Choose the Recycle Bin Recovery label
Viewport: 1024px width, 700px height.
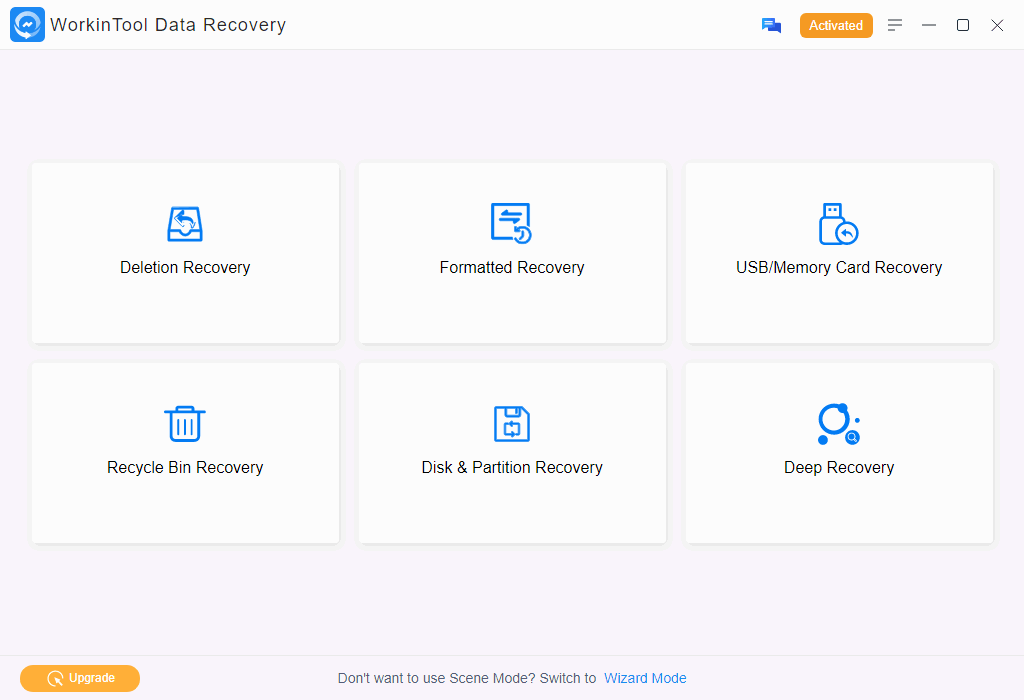point(185,468)
